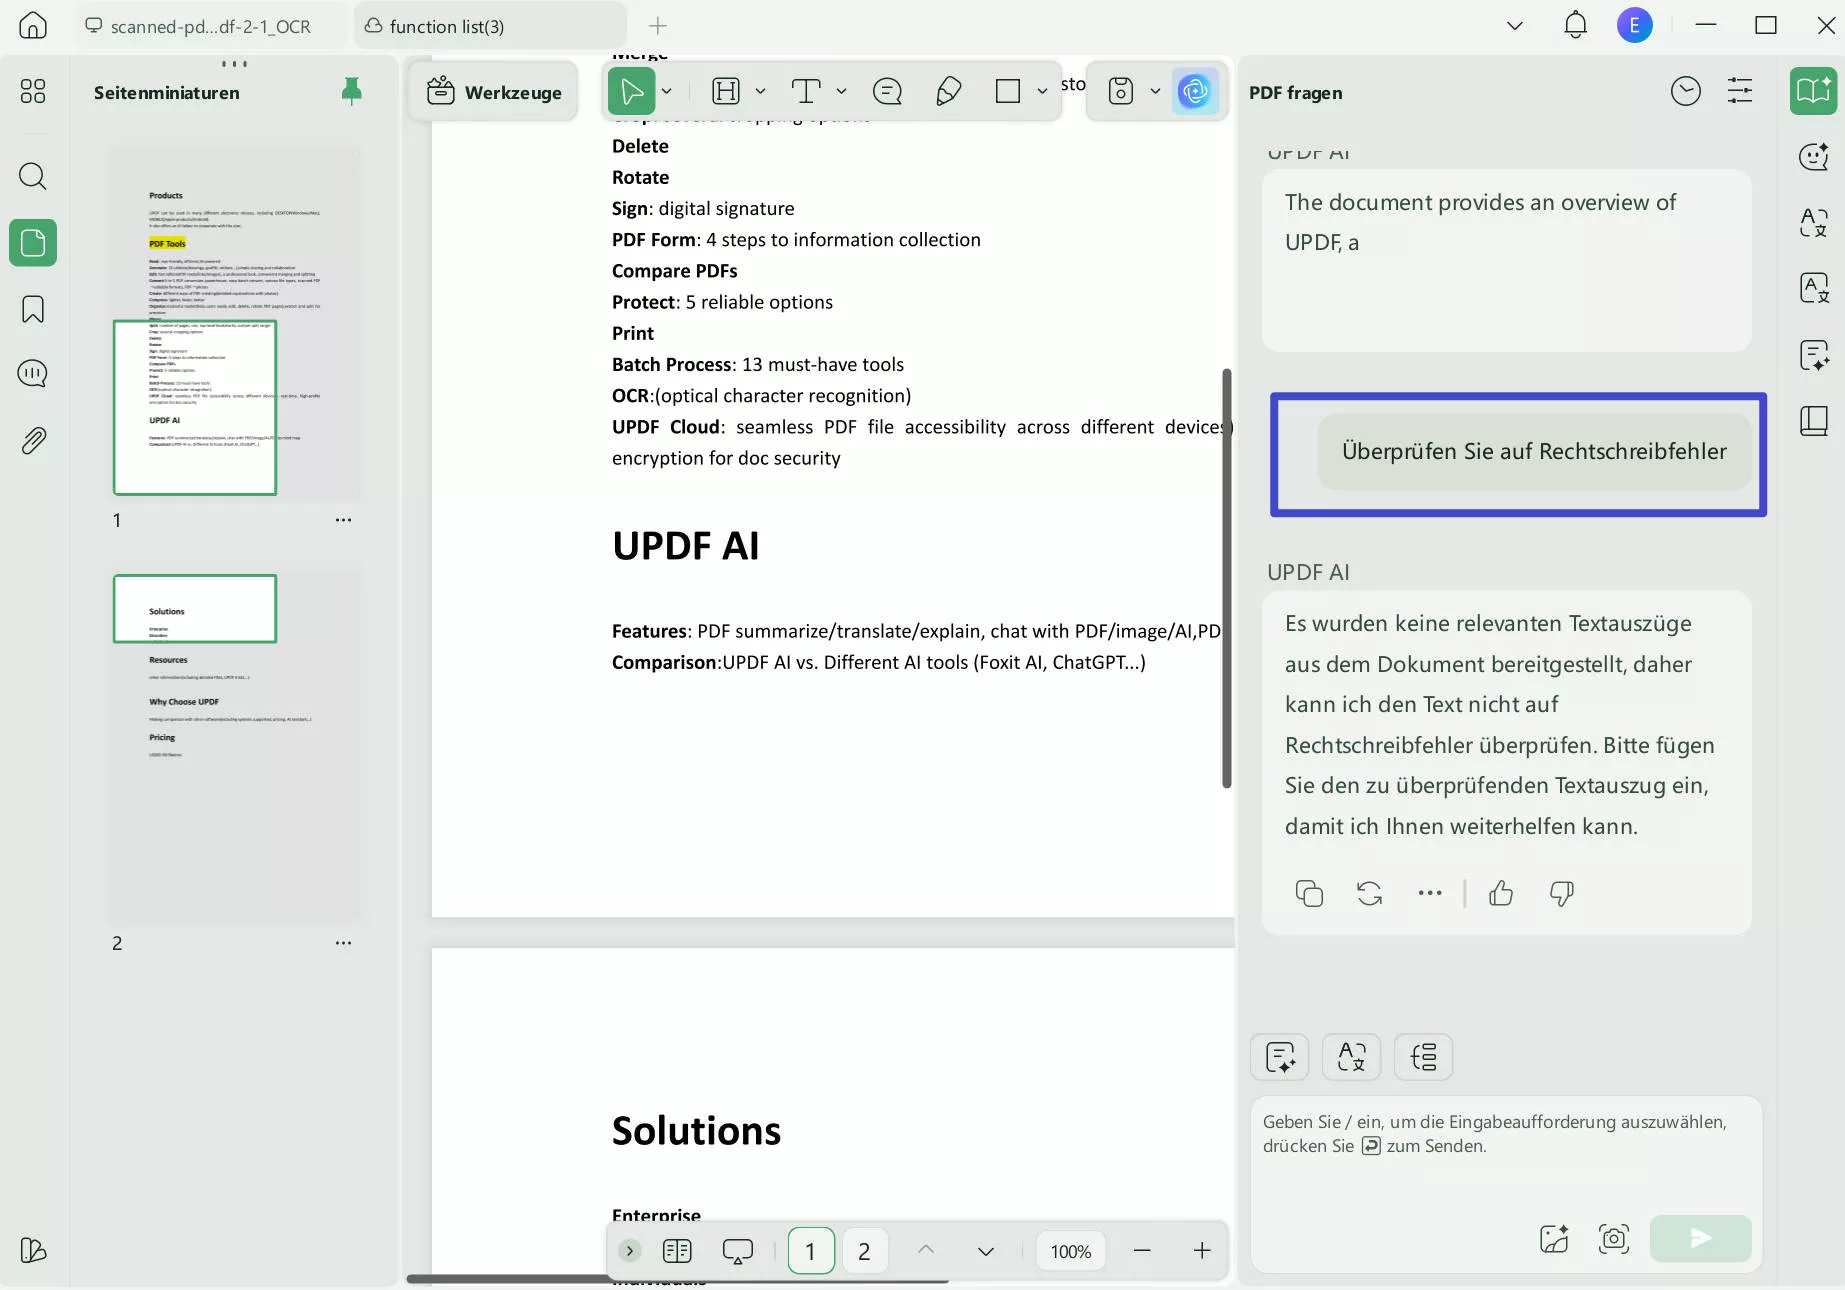Pin the Seitenminiaturen panel
The height and width of the screenshot is (1290, 1845).
(351, 91)
